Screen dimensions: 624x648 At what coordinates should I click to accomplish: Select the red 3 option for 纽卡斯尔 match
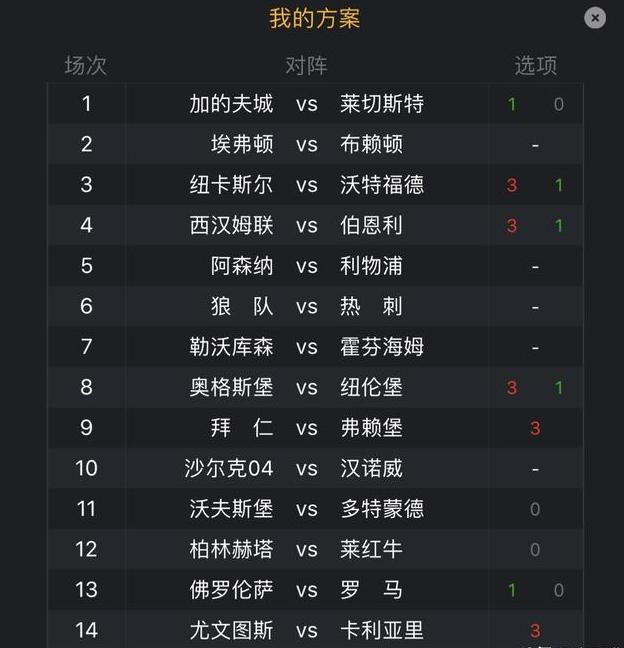click(512, 185)
